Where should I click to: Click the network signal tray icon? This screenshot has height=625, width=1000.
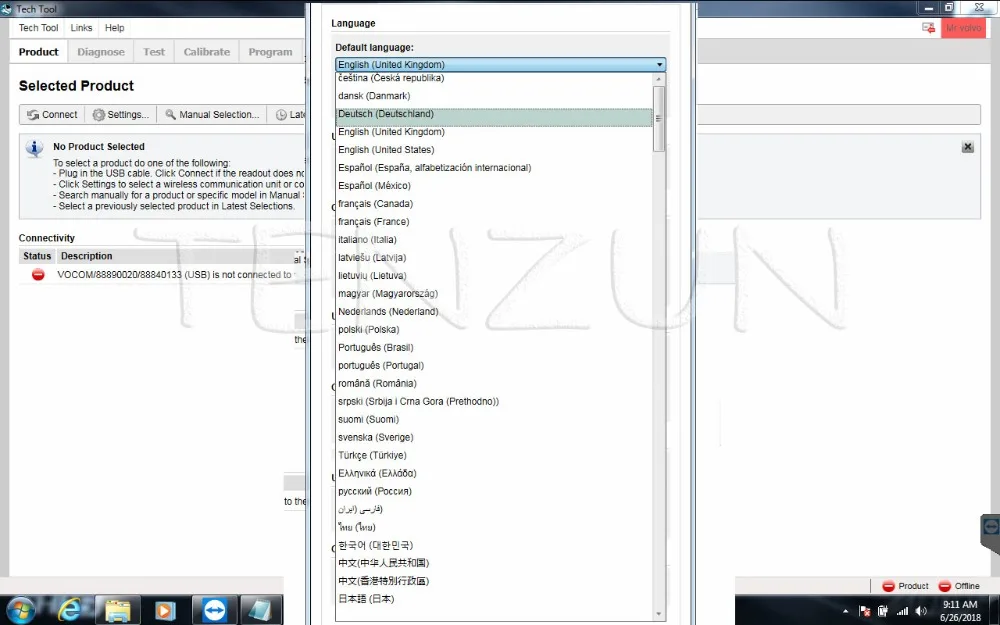902,611
